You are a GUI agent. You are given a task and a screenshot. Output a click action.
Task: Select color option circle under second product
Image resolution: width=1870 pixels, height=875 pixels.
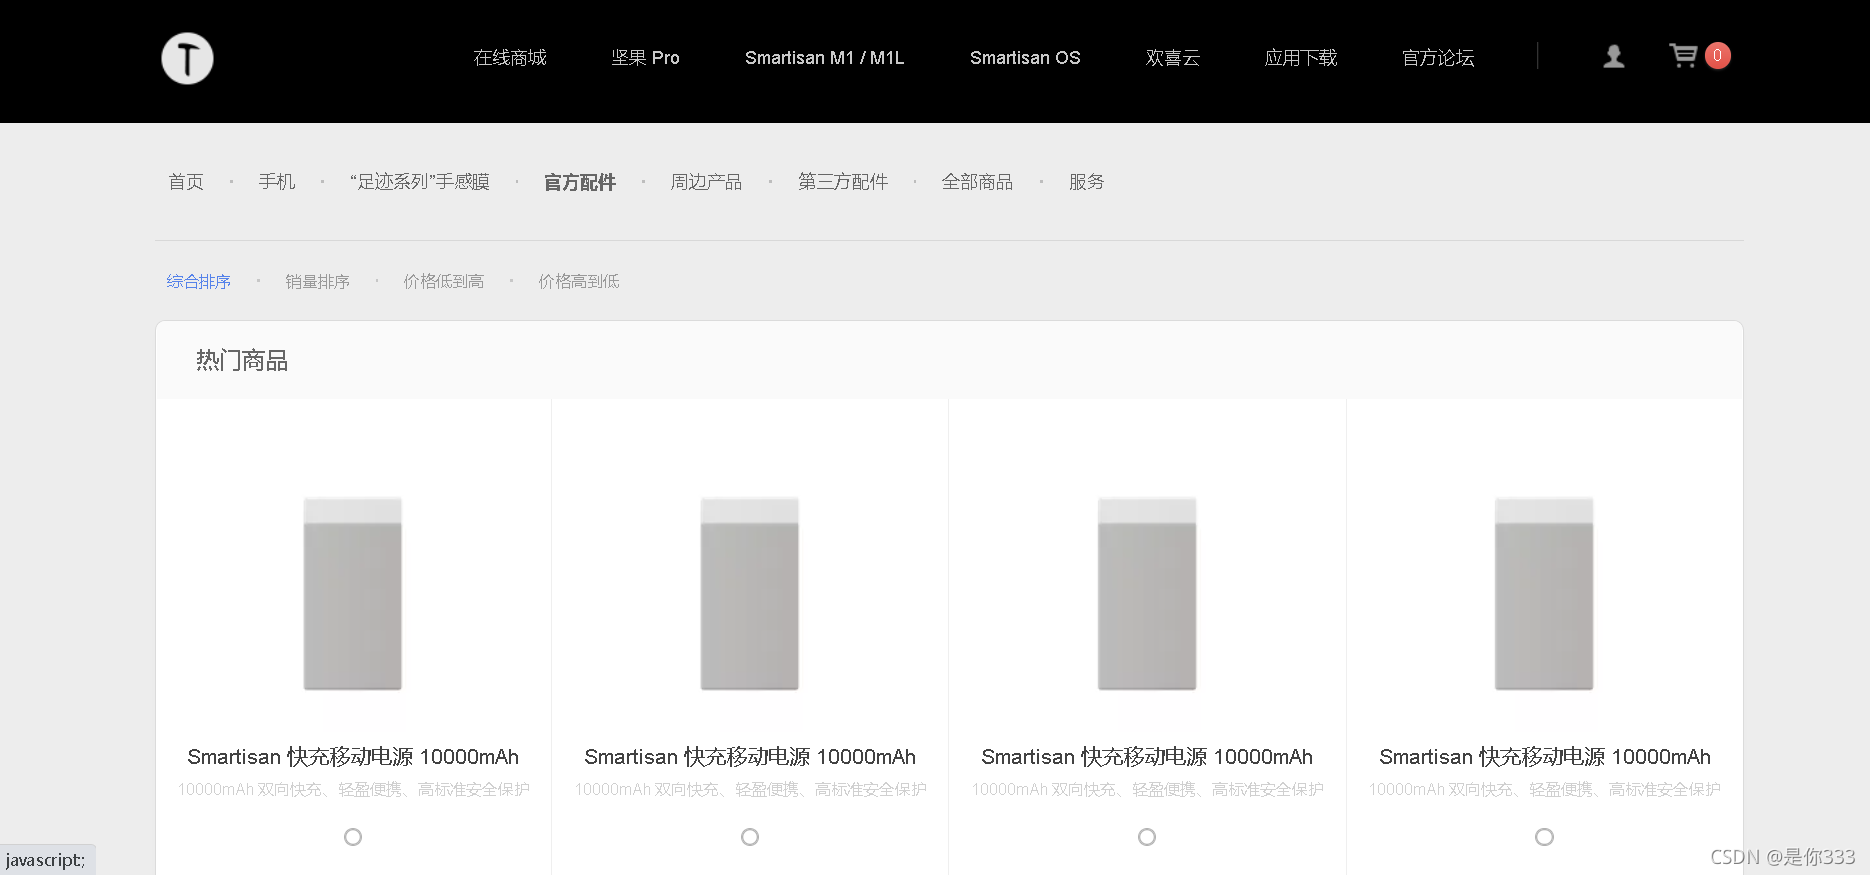tap(750, 837)
